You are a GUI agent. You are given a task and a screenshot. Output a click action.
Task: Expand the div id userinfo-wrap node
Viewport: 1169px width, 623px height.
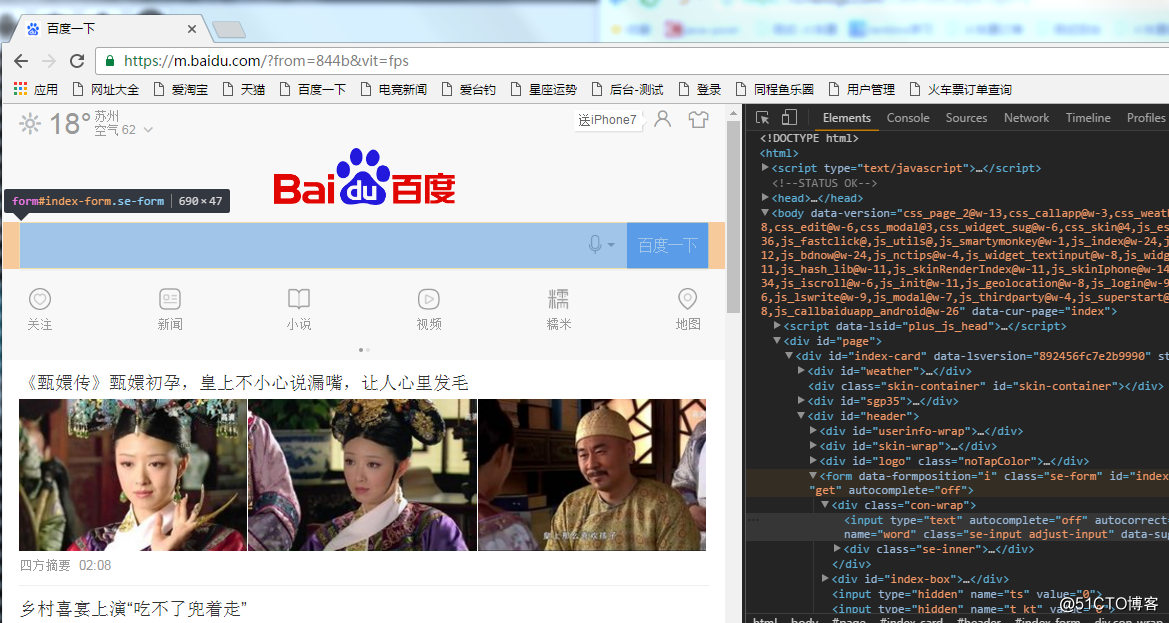click(813, 430)
